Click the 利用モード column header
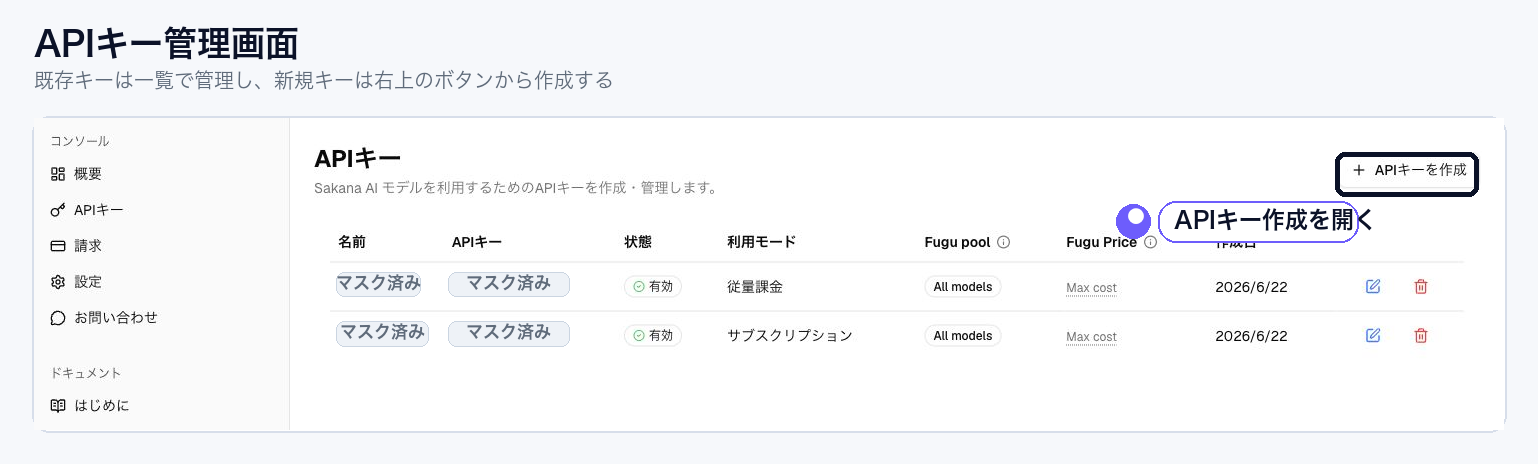This screenshot has height=464, width=1538. pos(761,242)
